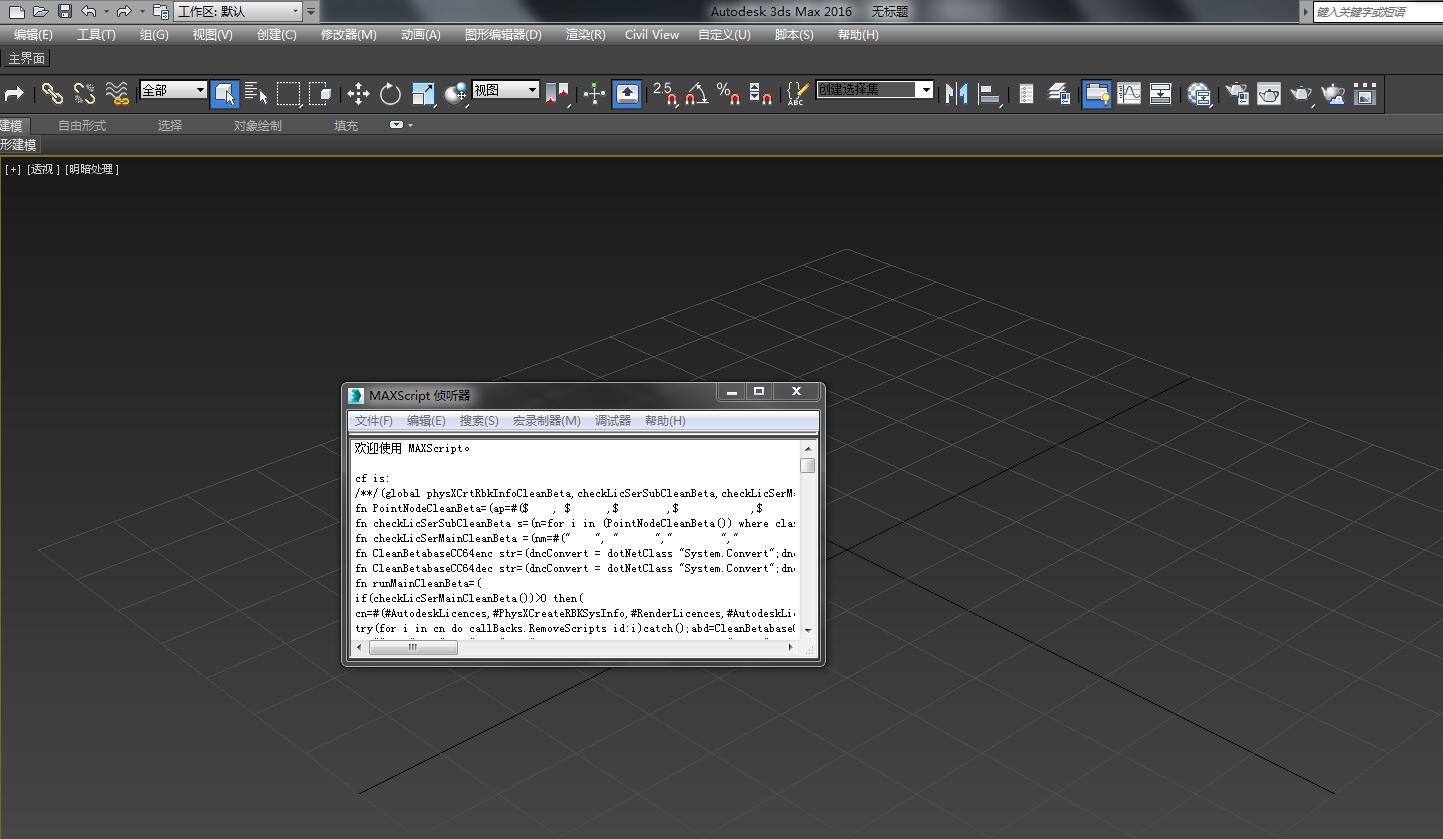The image size is (1443, 839).
Task: Toggle Percent Snap
Action: (729, 94)
